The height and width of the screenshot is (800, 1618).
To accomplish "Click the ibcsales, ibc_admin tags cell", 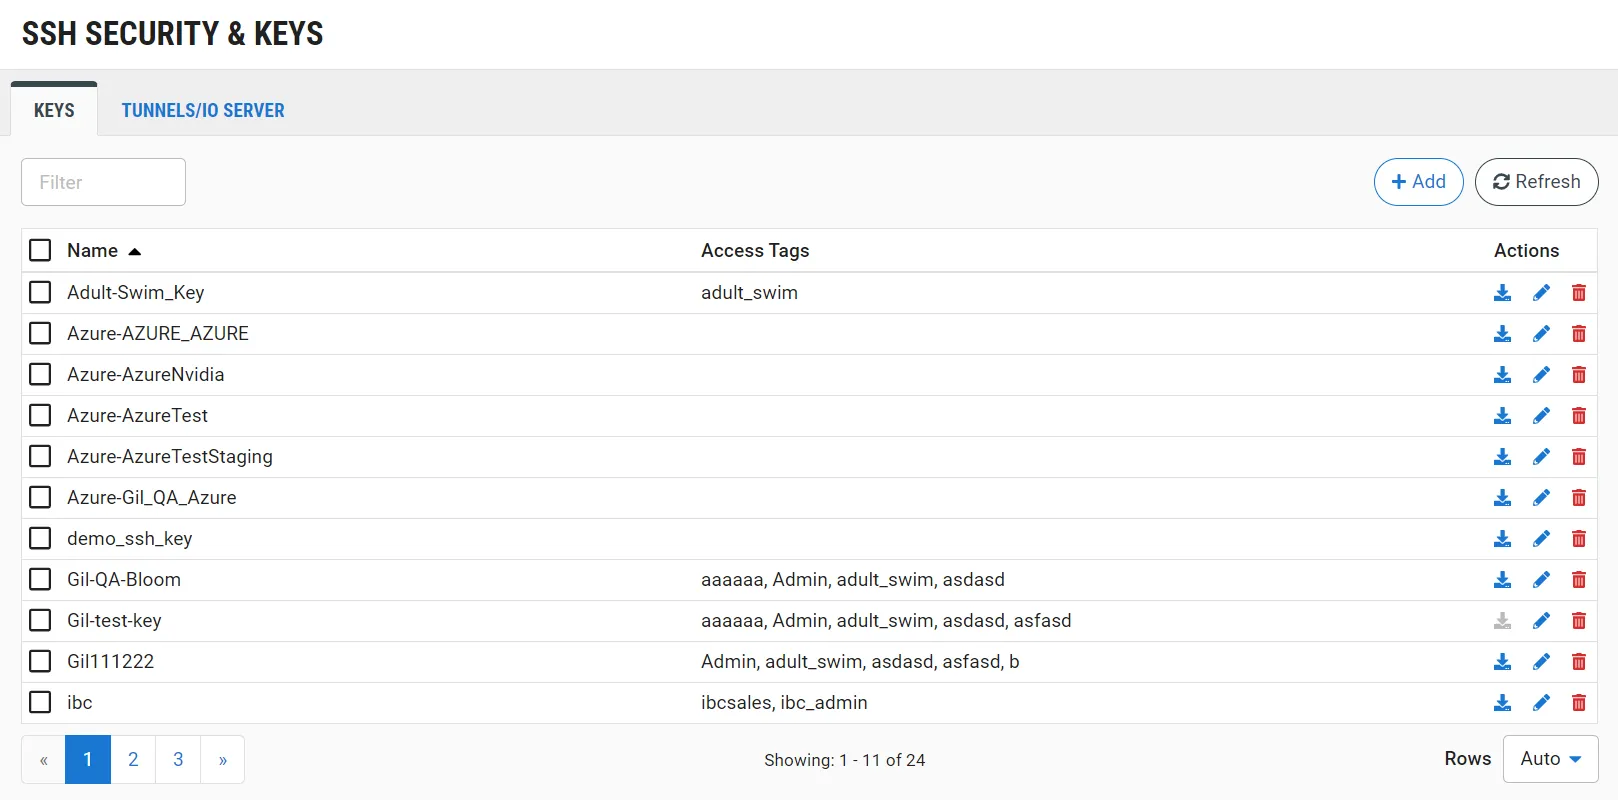I will tap(784, 703).
